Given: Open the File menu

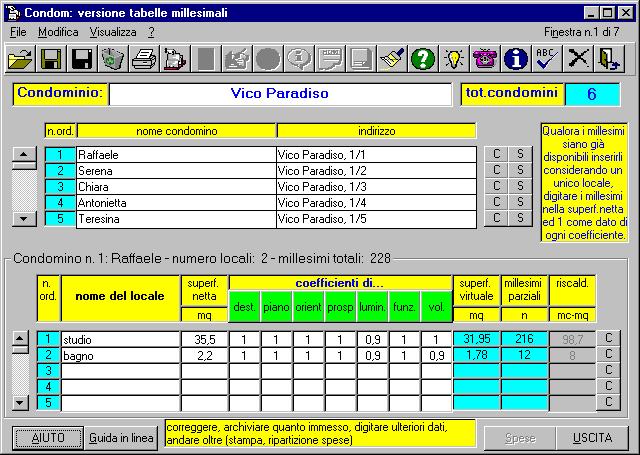Looking at the screenshot, I should [x=18, y=32].
